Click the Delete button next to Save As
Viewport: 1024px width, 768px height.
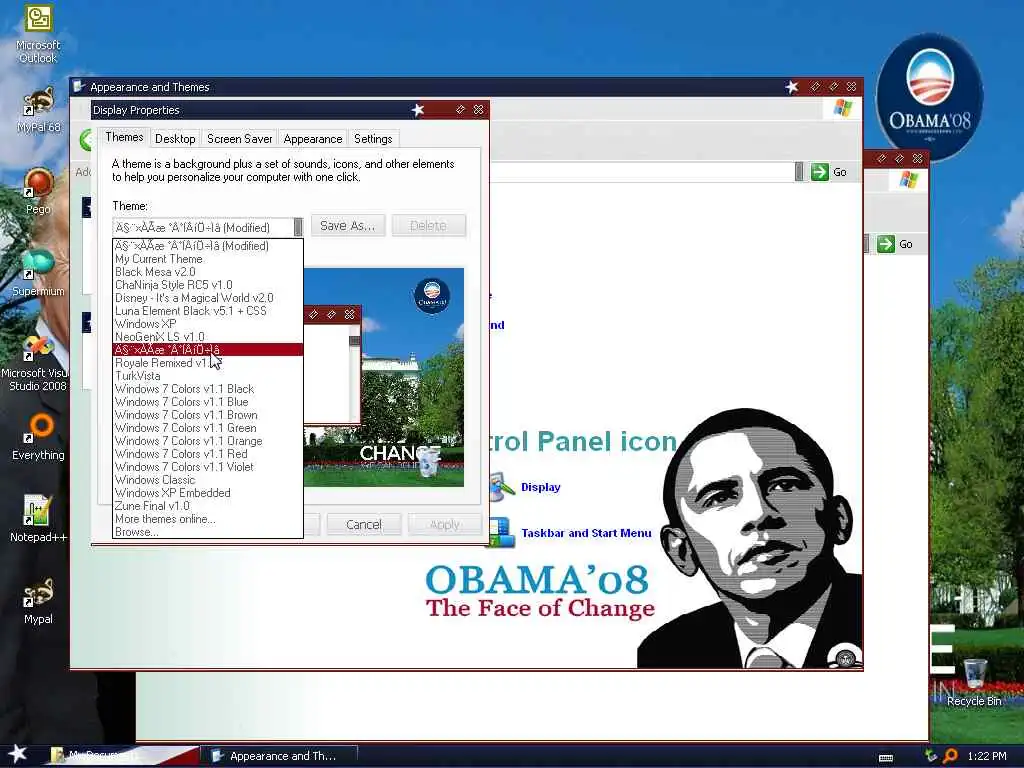pyautogui.click(x=428, y=226)
